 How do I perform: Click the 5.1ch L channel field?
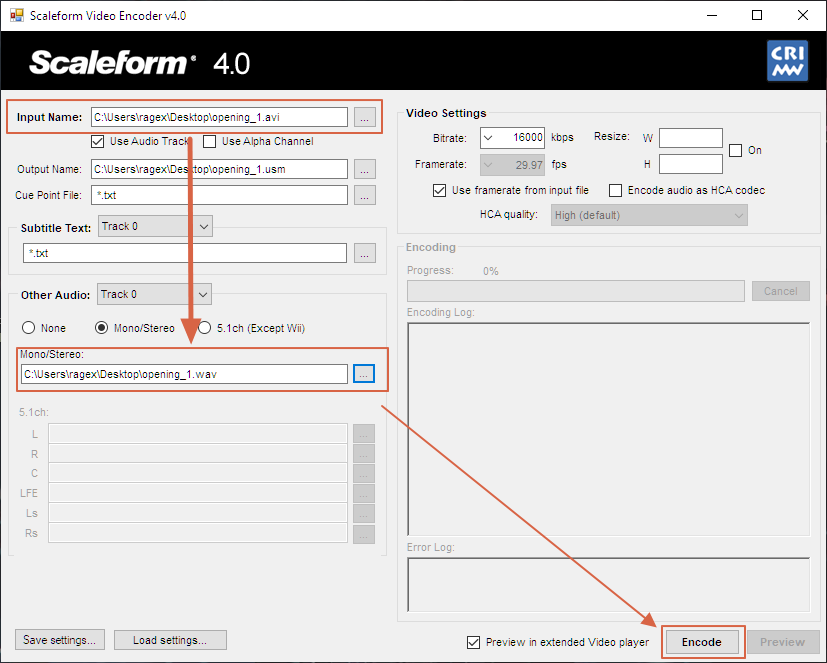pos(198,434)
